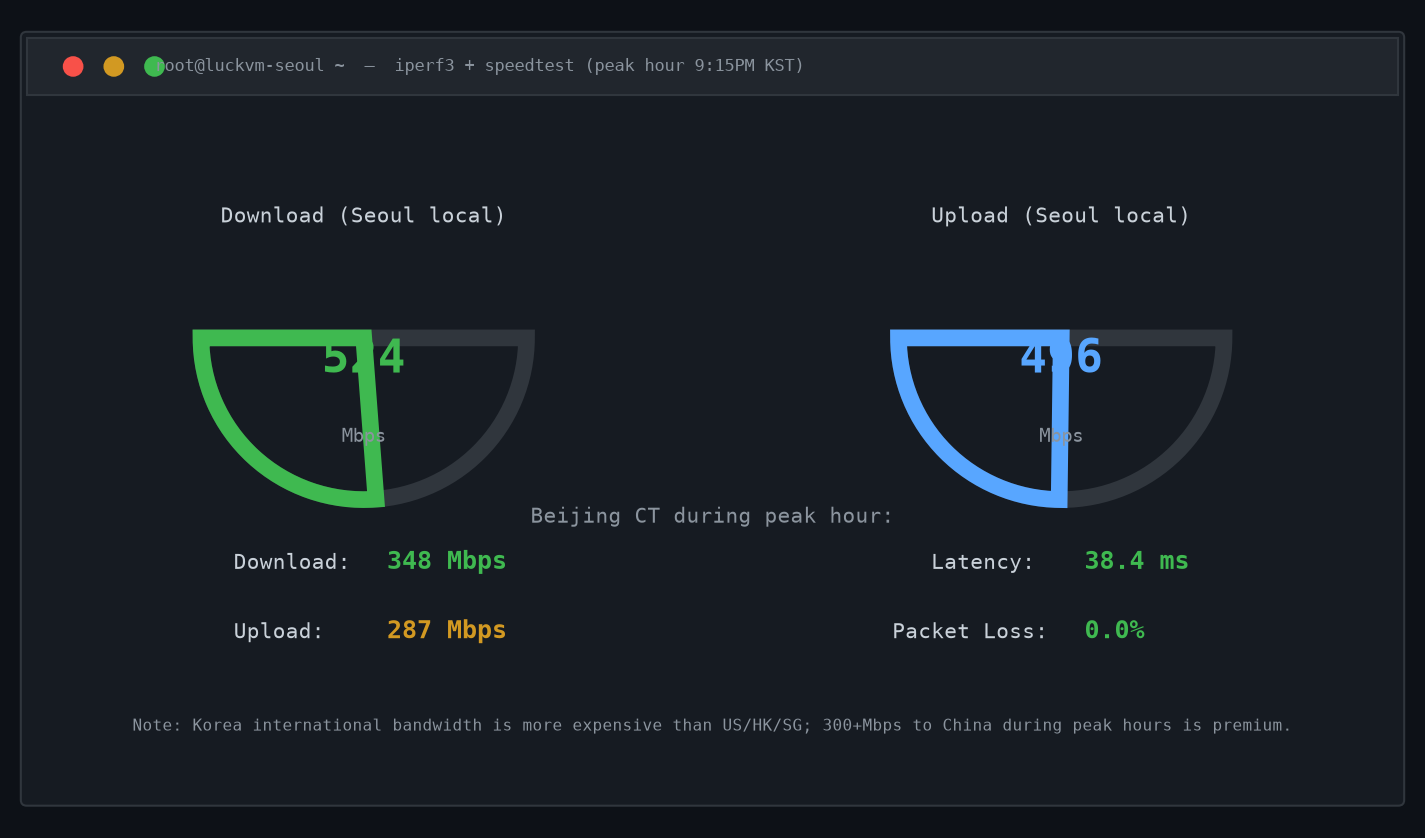Click the 'Download (Seoul local)' heading
Viewport: 1425px width, 838px height.
(x=363, y=216)
